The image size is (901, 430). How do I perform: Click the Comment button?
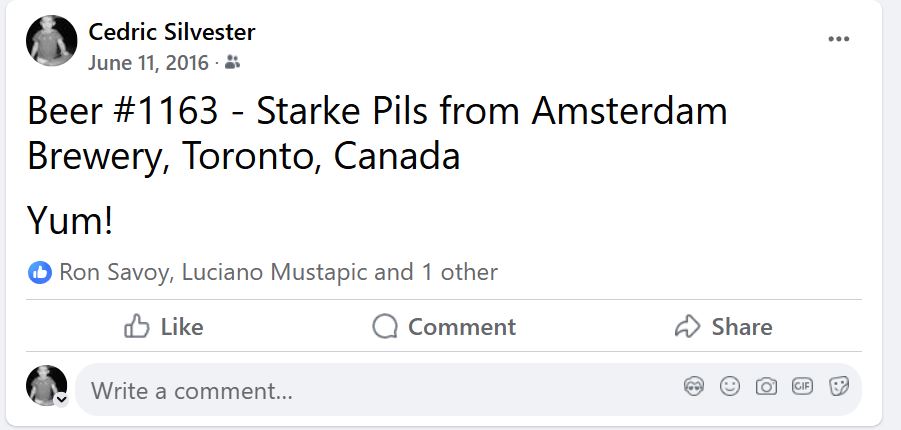coord(443,327)
